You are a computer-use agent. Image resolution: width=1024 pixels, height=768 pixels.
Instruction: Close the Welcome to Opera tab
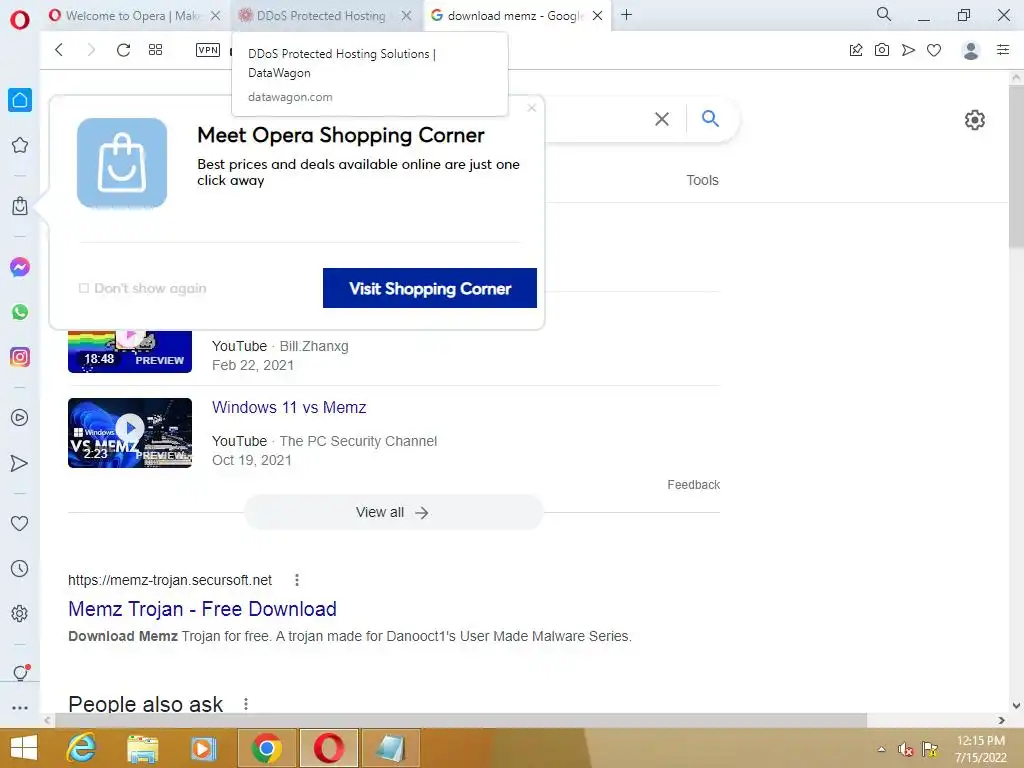215,16
